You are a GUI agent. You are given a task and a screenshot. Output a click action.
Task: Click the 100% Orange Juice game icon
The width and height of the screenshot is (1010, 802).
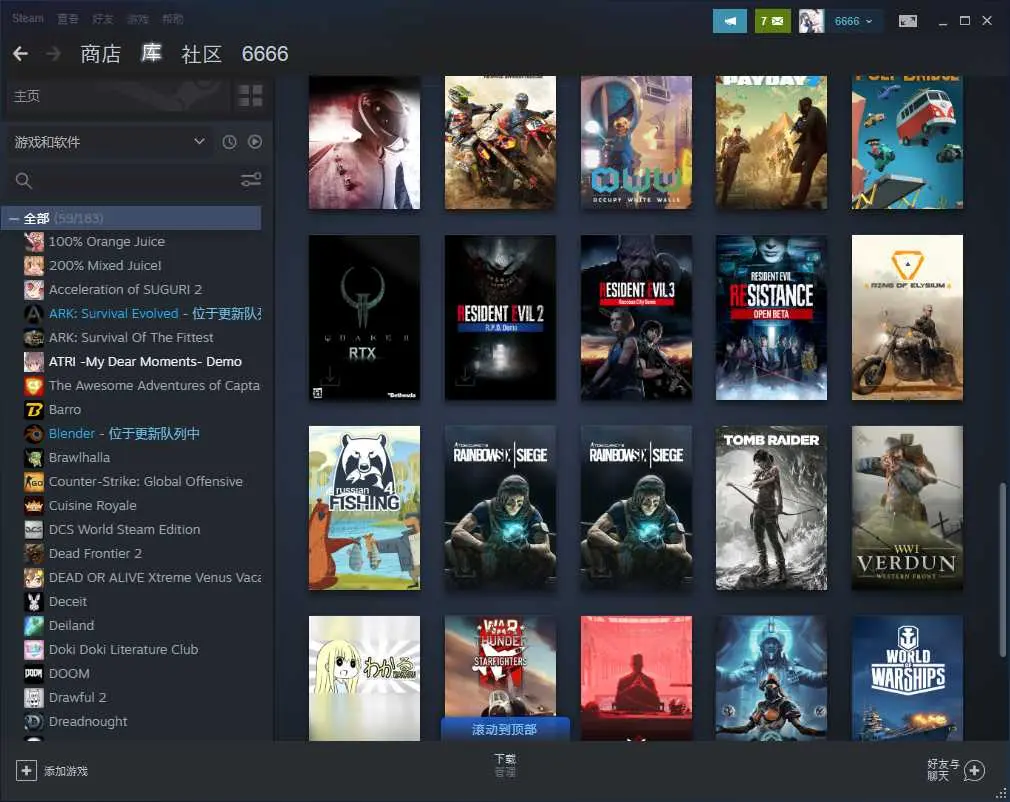point(33,242)
